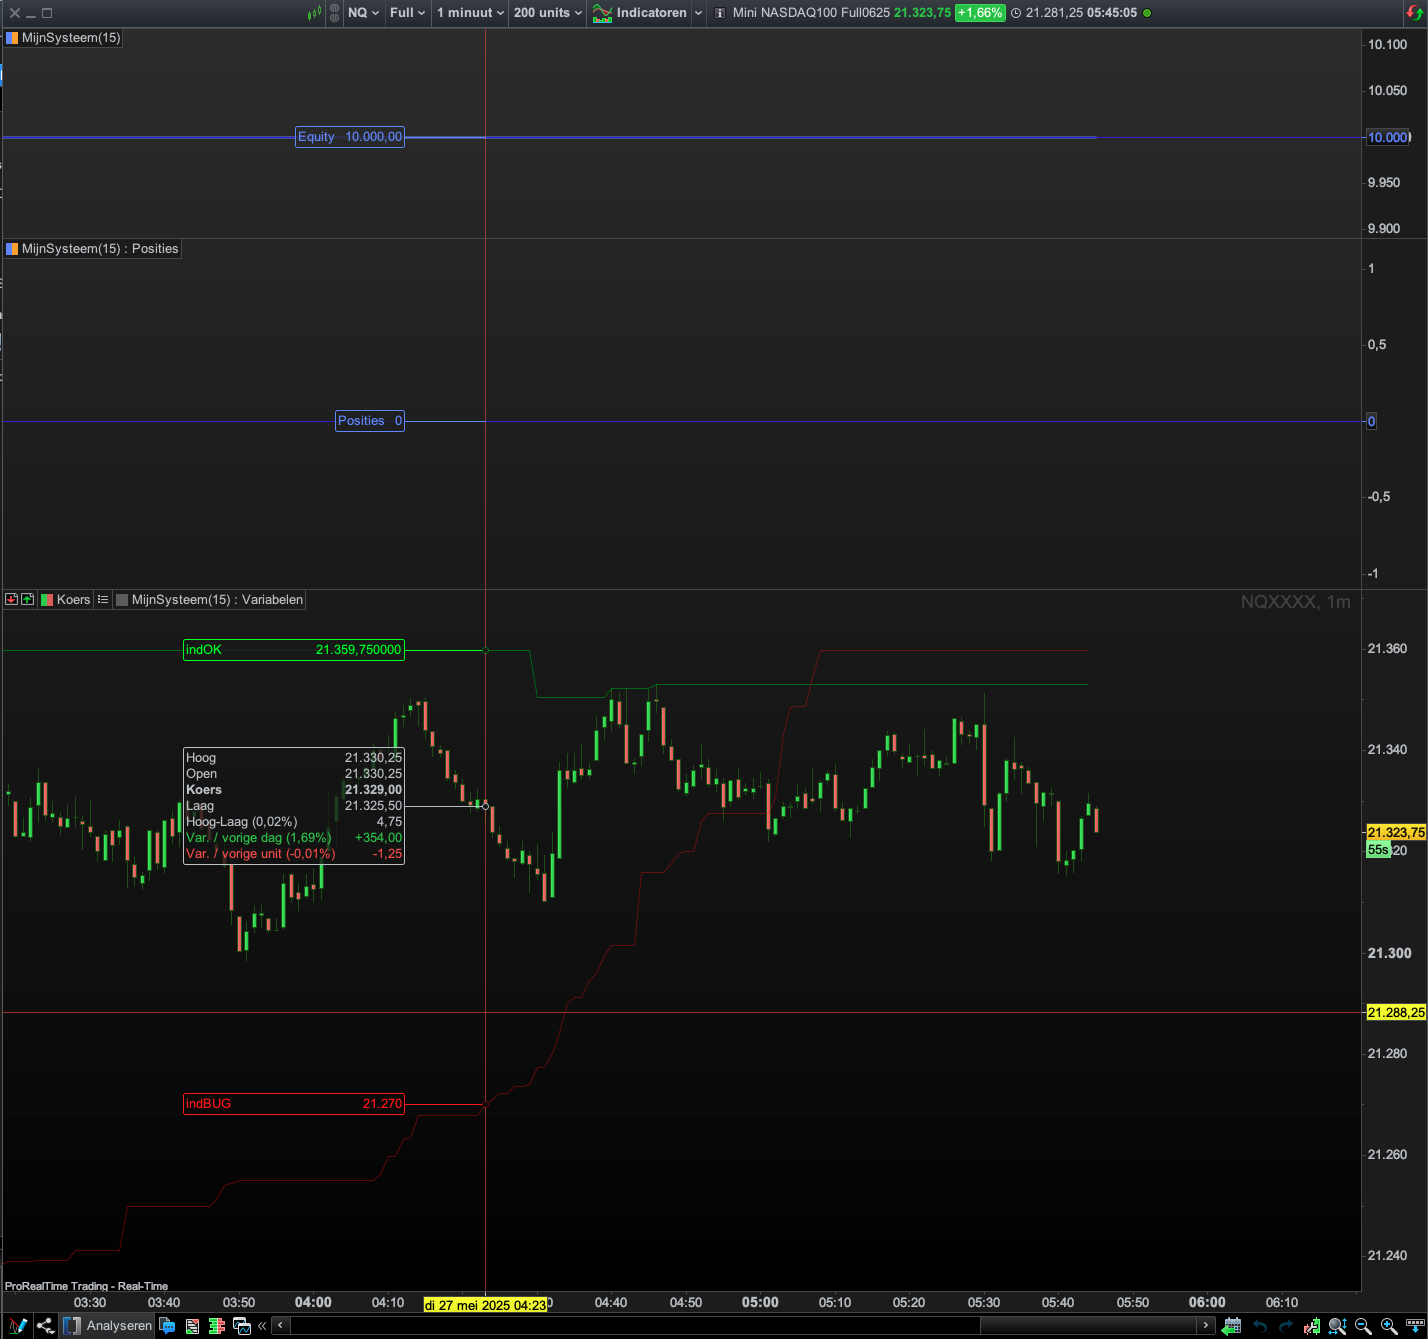Open the go-to-date calendar icon
The image size is (1428, 1339).
point(1232,1326)
